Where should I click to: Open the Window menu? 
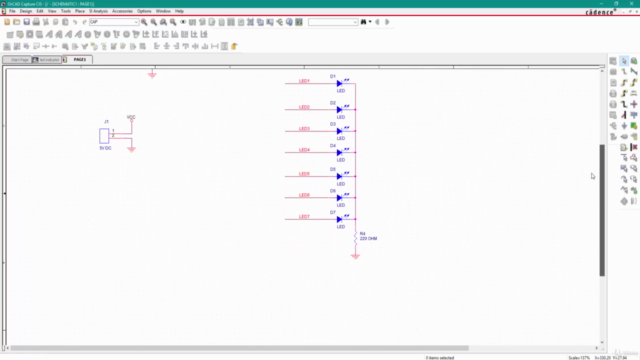163,11
